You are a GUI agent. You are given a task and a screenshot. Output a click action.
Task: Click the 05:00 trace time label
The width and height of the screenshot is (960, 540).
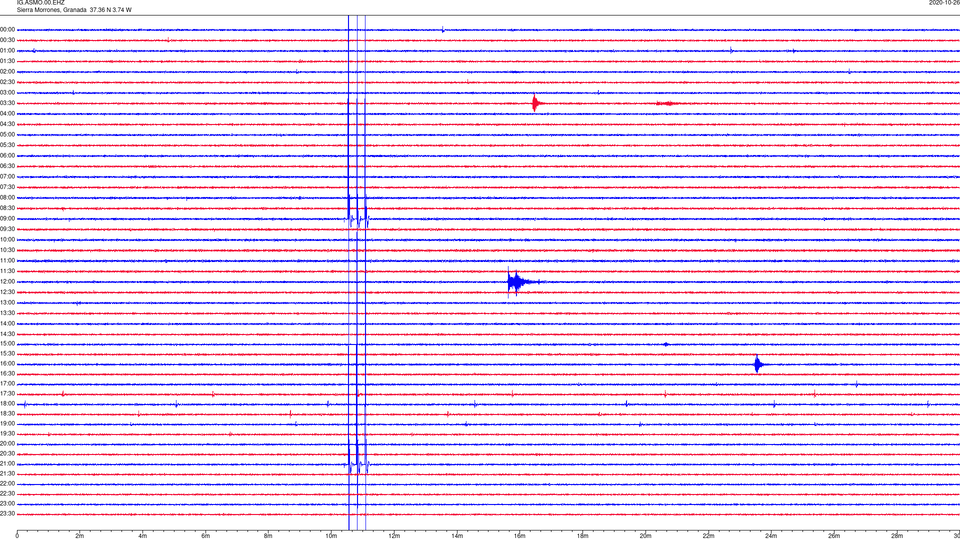click(x=7, y=135)
